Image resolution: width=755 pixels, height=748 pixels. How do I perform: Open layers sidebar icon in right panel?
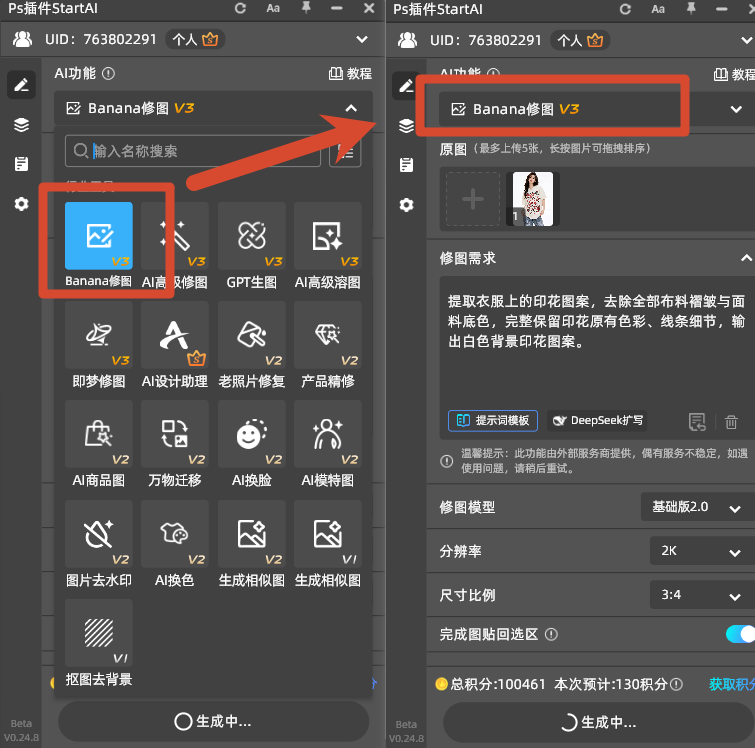pyautogui.click(x=406, y=126)
